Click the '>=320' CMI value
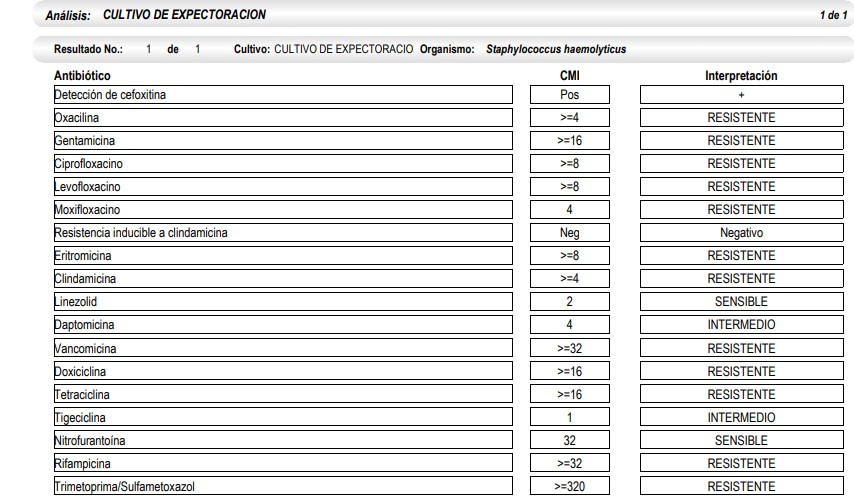 point(570,486)
